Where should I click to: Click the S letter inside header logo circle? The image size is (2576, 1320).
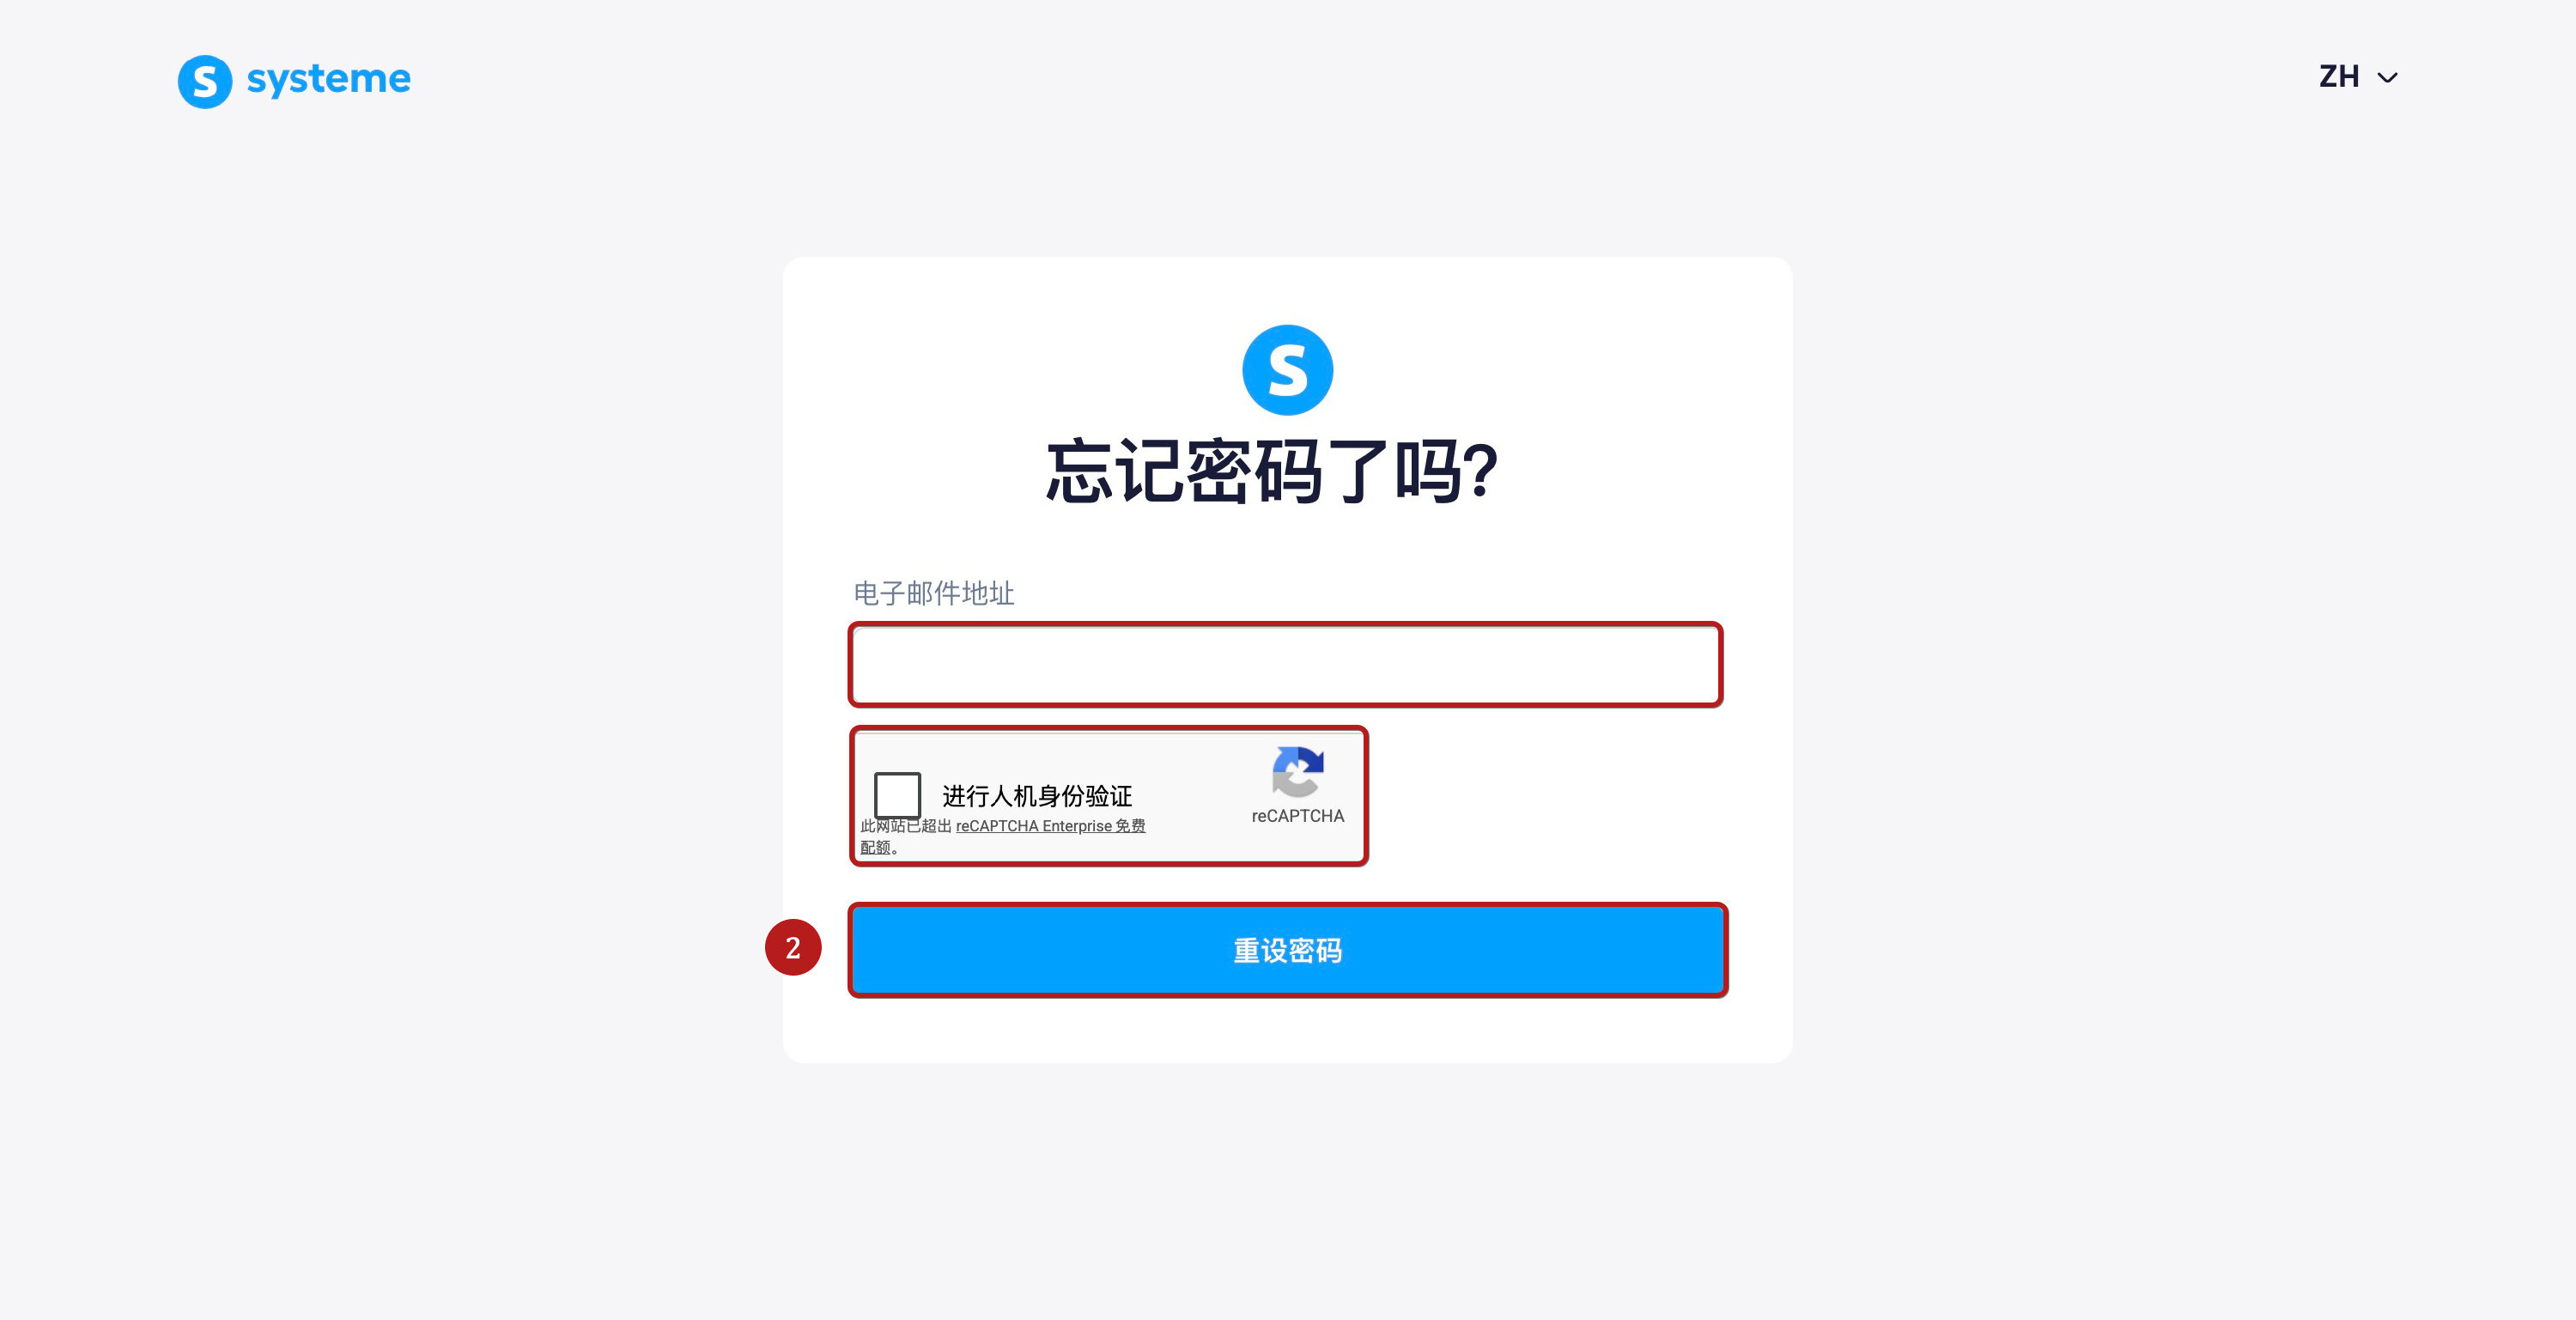click(x=205, y=82)
